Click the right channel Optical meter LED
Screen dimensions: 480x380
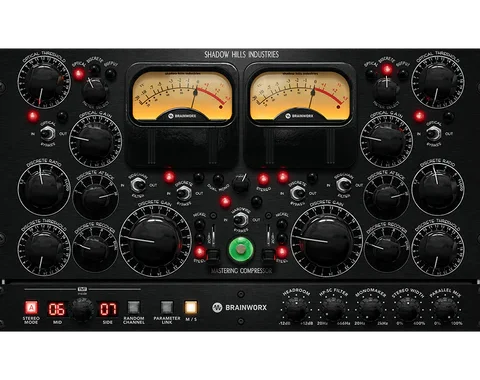click(x=371, y=74)
